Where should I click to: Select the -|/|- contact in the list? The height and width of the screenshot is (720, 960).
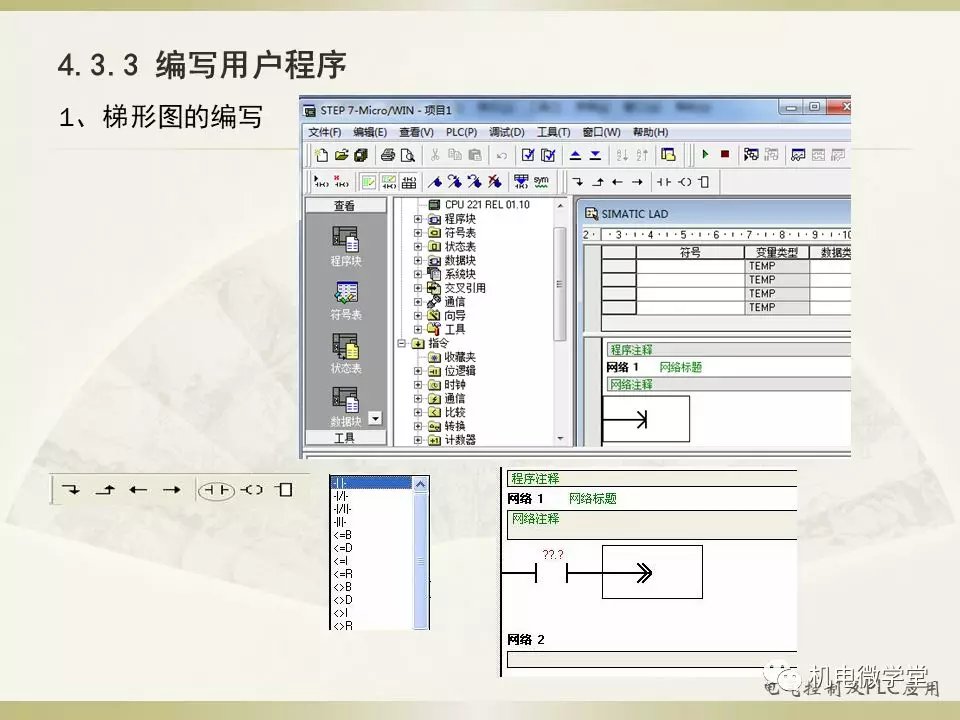(x=341, y=495)
